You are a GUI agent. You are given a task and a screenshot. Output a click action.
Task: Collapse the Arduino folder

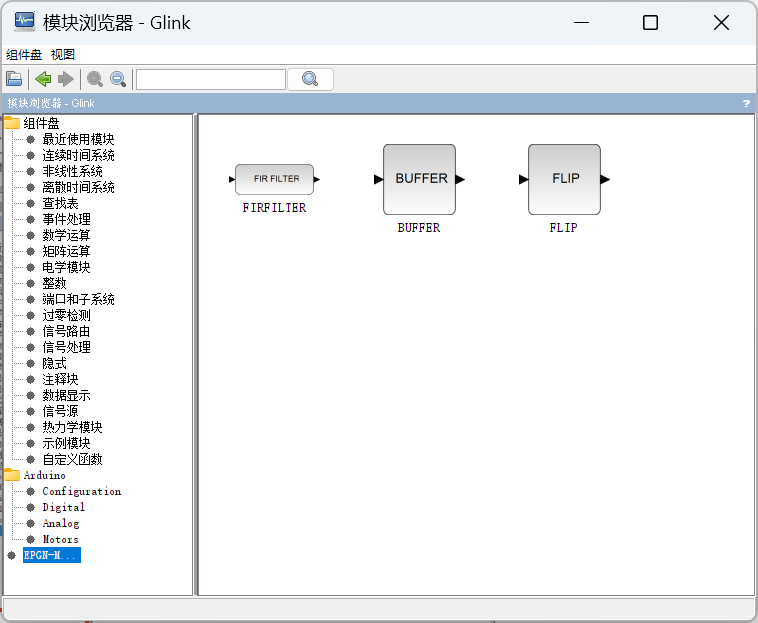[12, 475]
